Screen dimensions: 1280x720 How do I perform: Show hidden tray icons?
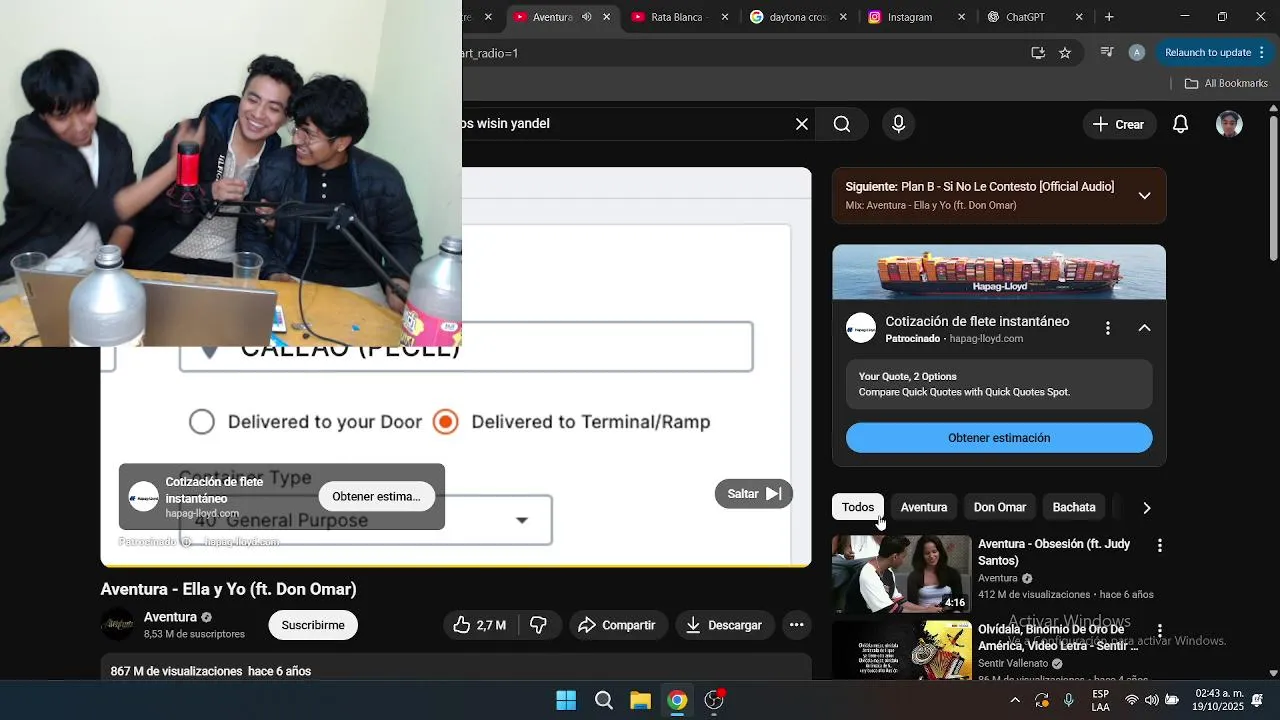[1015, 700]
